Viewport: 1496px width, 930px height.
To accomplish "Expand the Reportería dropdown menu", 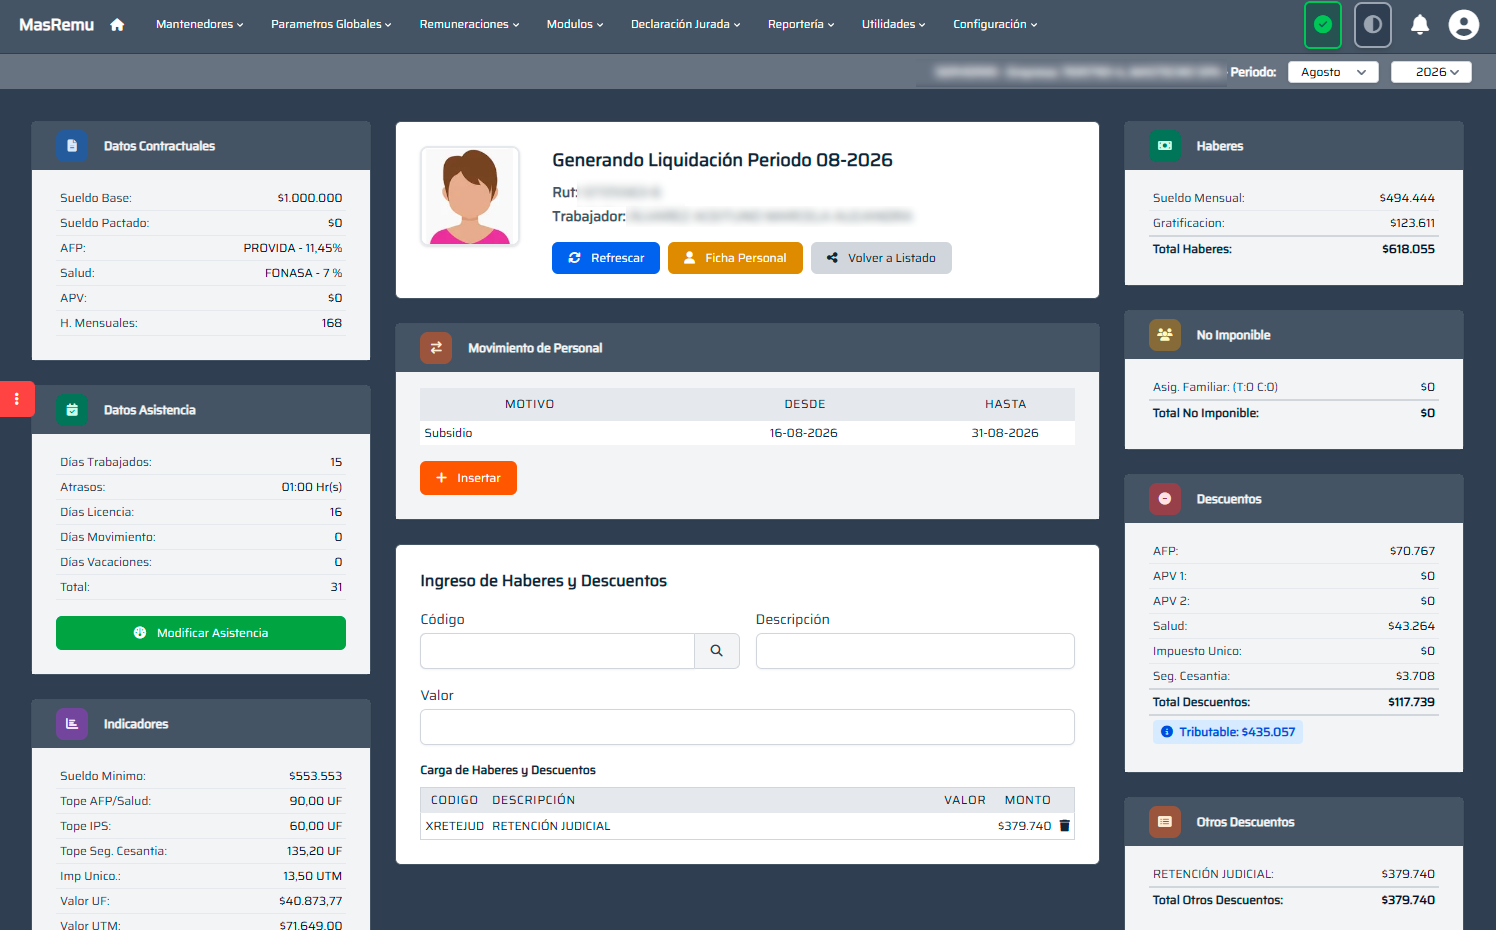I will tap(801, 24).
